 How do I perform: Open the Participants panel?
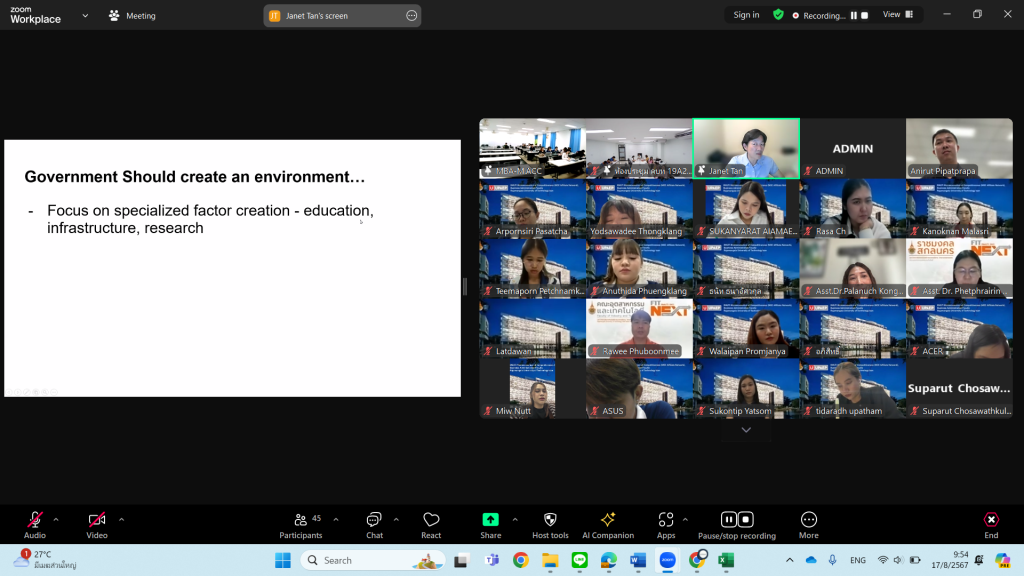[300, 520]
